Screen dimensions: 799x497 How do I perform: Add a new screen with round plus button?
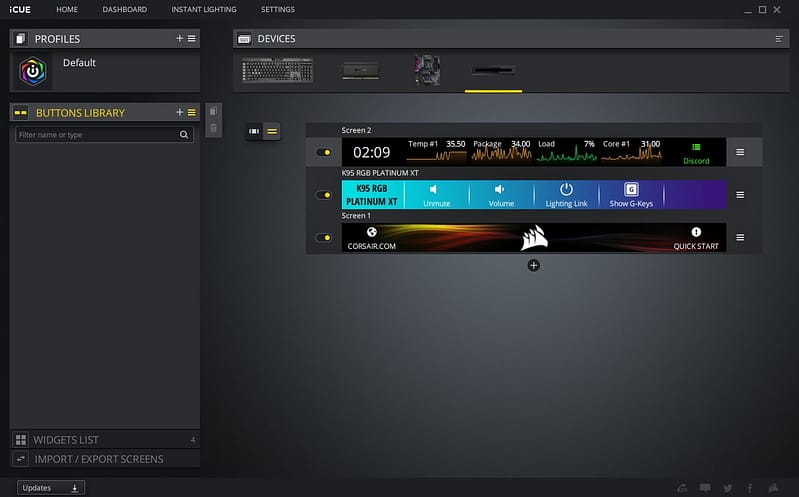click(x=534, y=265)
